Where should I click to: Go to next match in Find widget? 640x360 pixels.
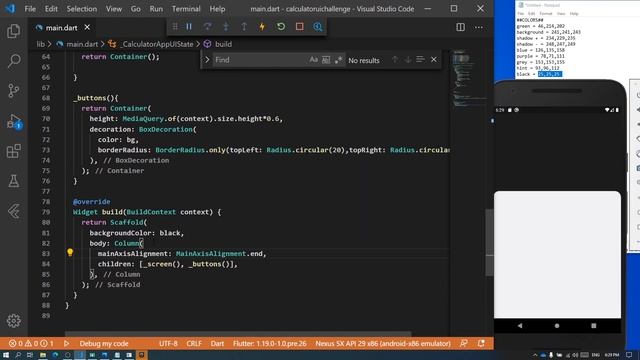[408, 60]
